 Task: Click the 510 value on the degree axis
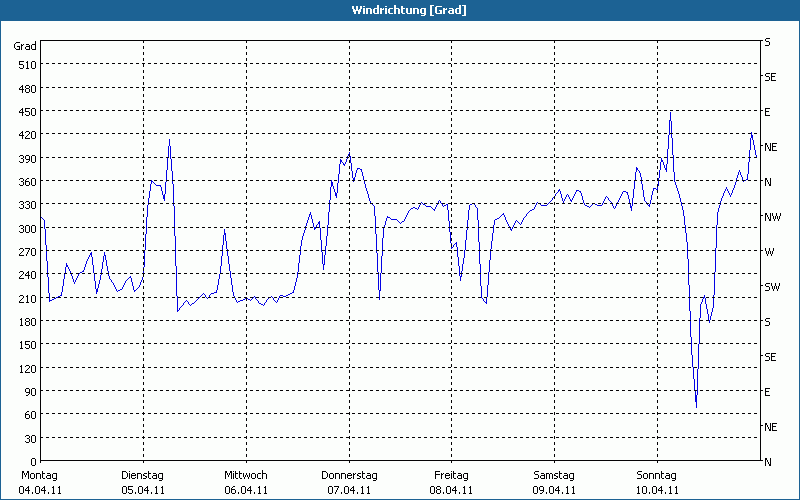28,65
